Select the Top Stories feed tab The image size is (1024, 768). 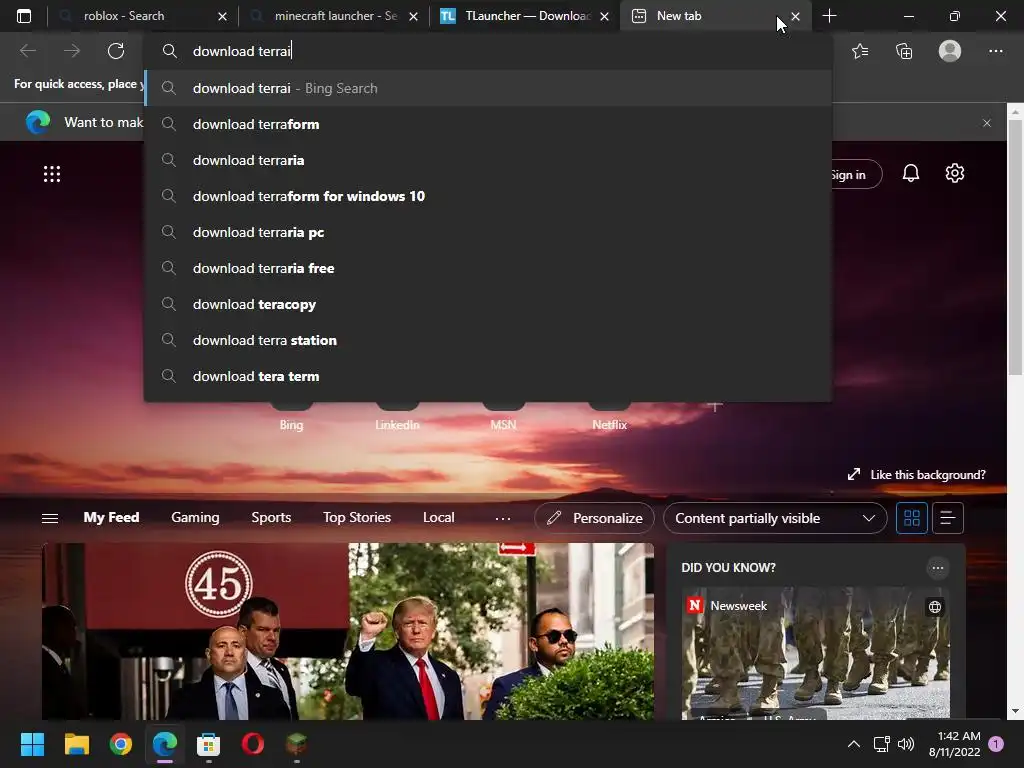pos(357,517)
